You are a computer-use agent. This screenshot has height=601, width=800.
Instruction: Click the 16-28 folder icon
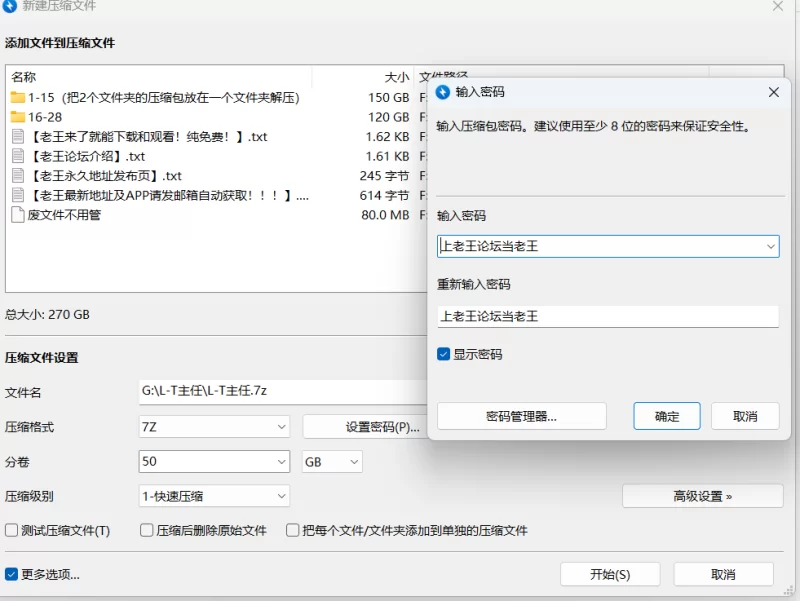point(17,117)
